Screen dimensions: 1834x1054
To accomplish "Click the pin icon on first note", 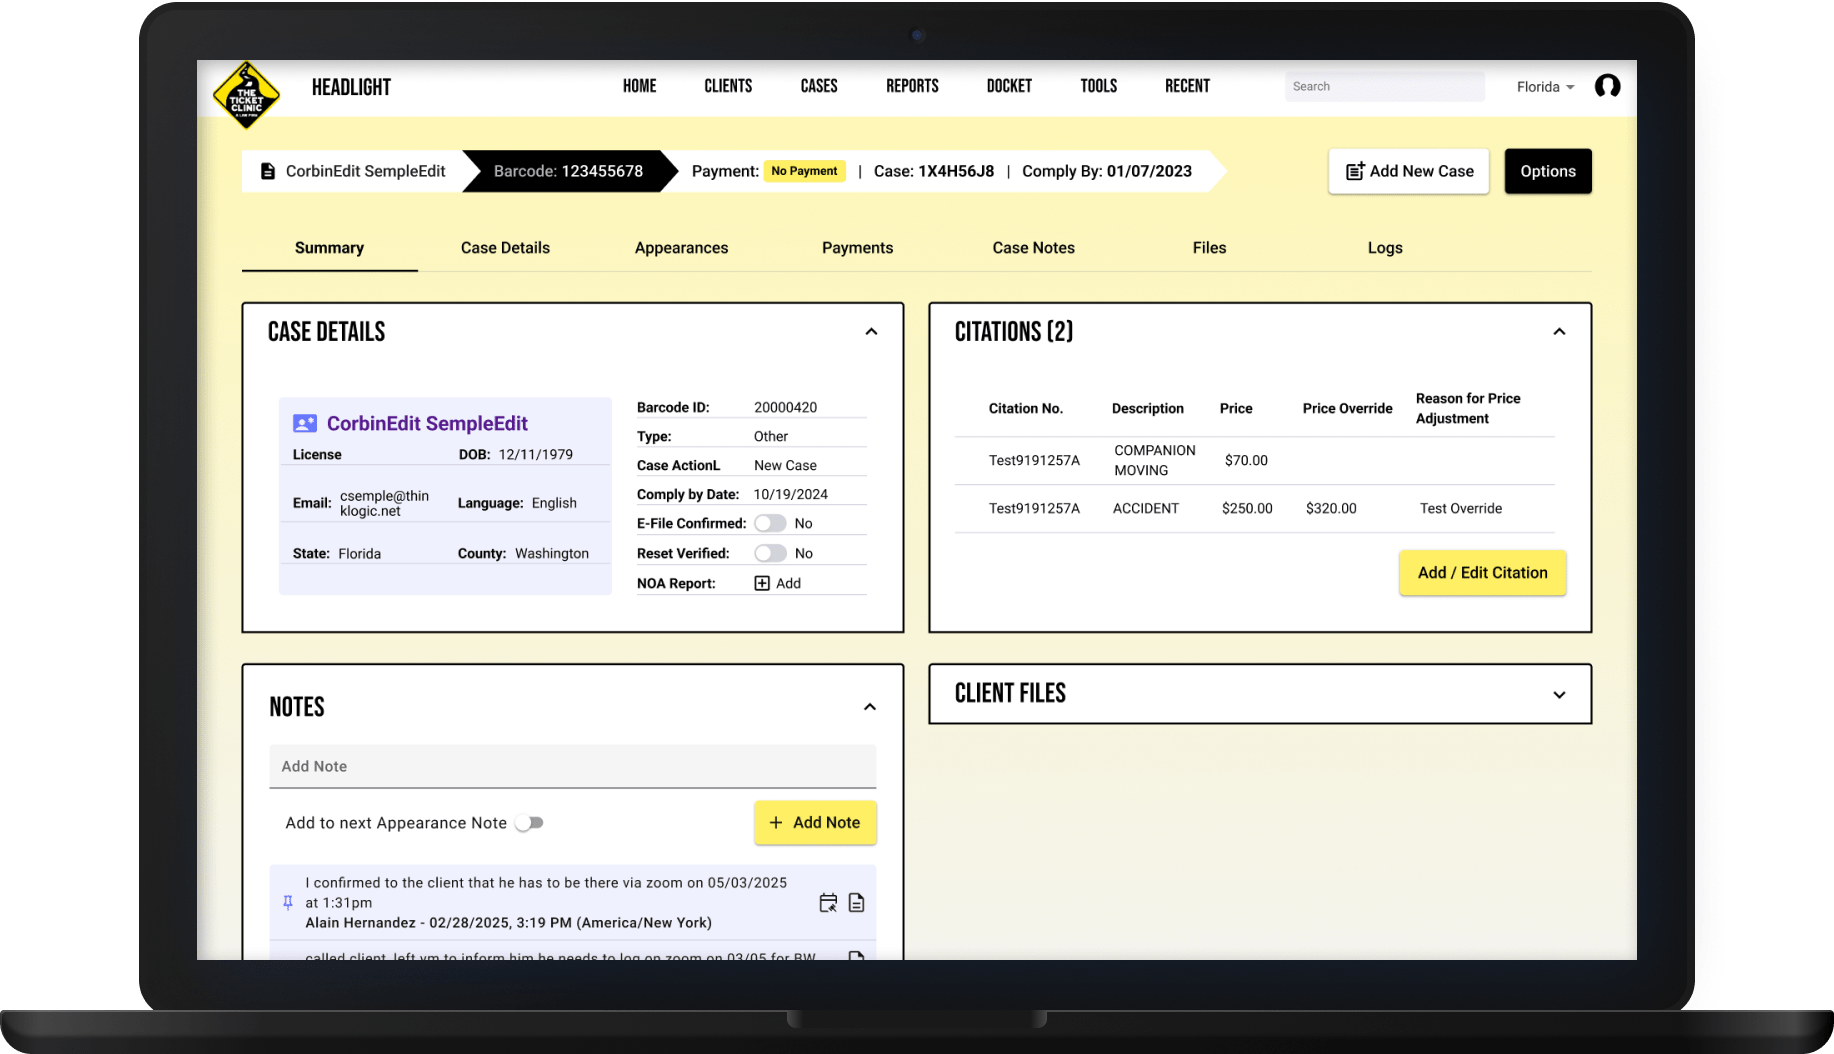I will (x=288, y=902).
